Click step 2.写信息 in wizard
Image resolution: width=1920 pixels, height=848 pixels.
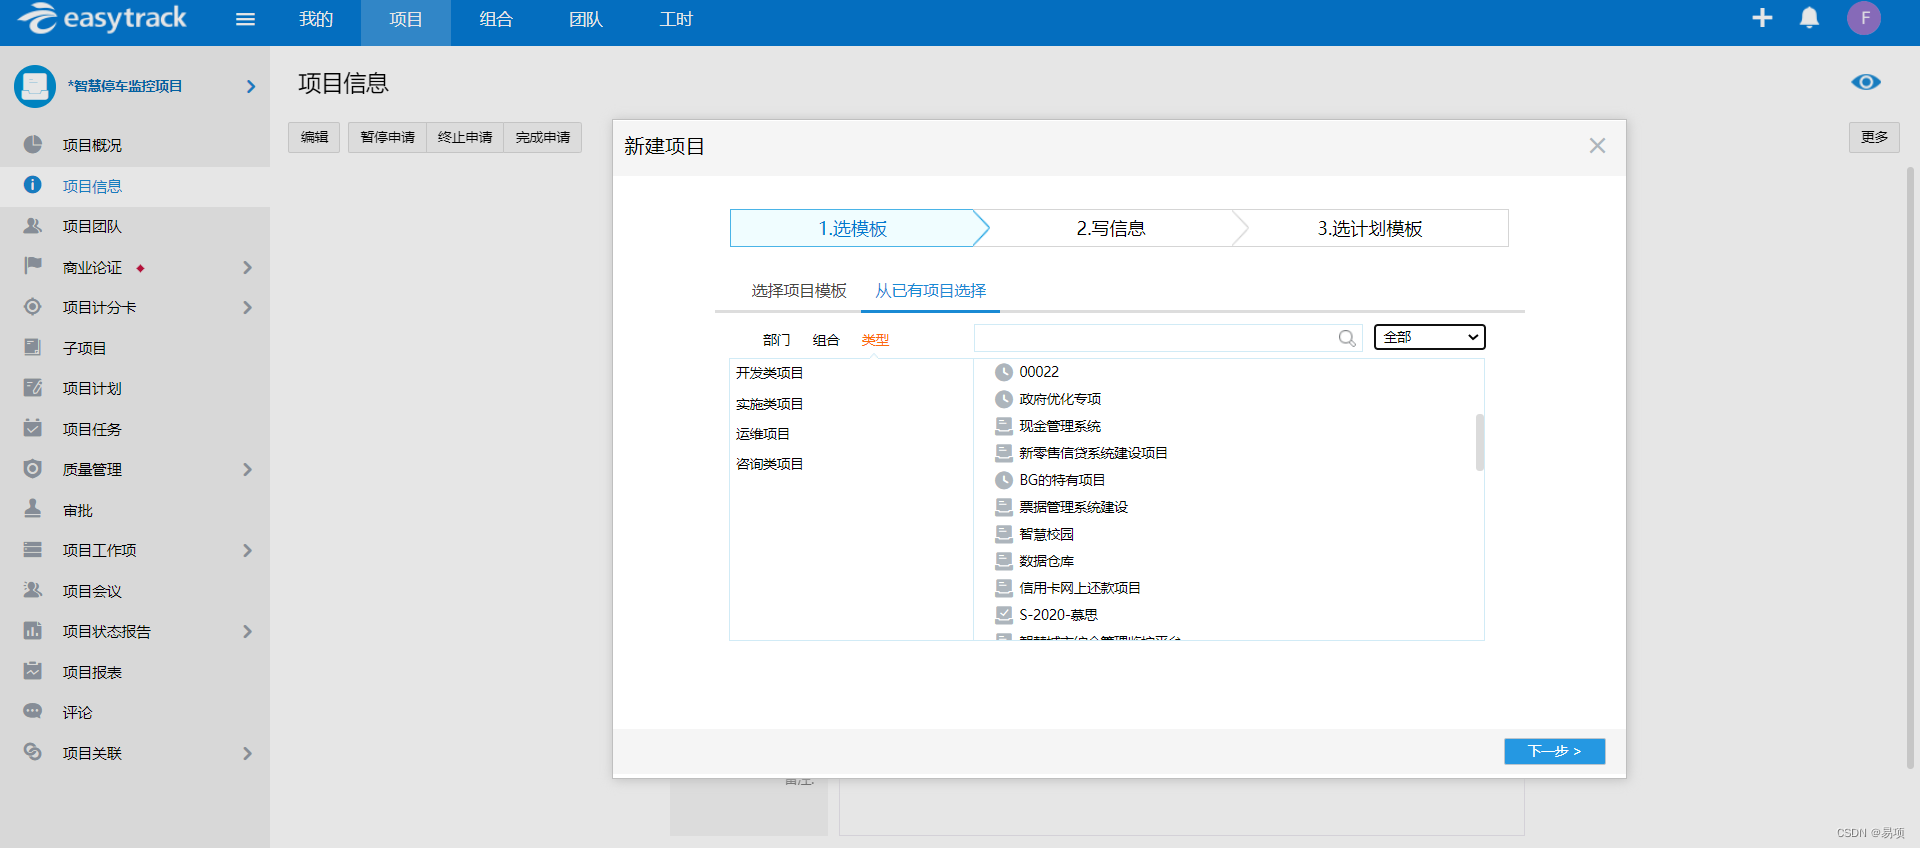[x=1111, y=228]
